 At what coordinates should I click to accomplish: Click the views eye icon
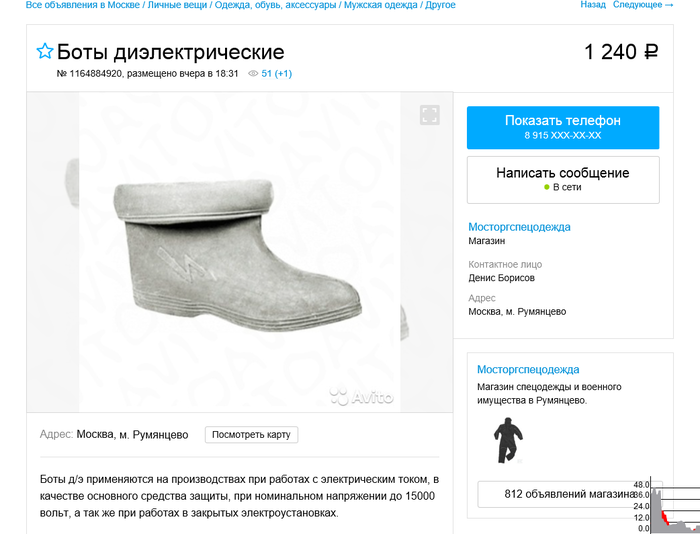253,74
